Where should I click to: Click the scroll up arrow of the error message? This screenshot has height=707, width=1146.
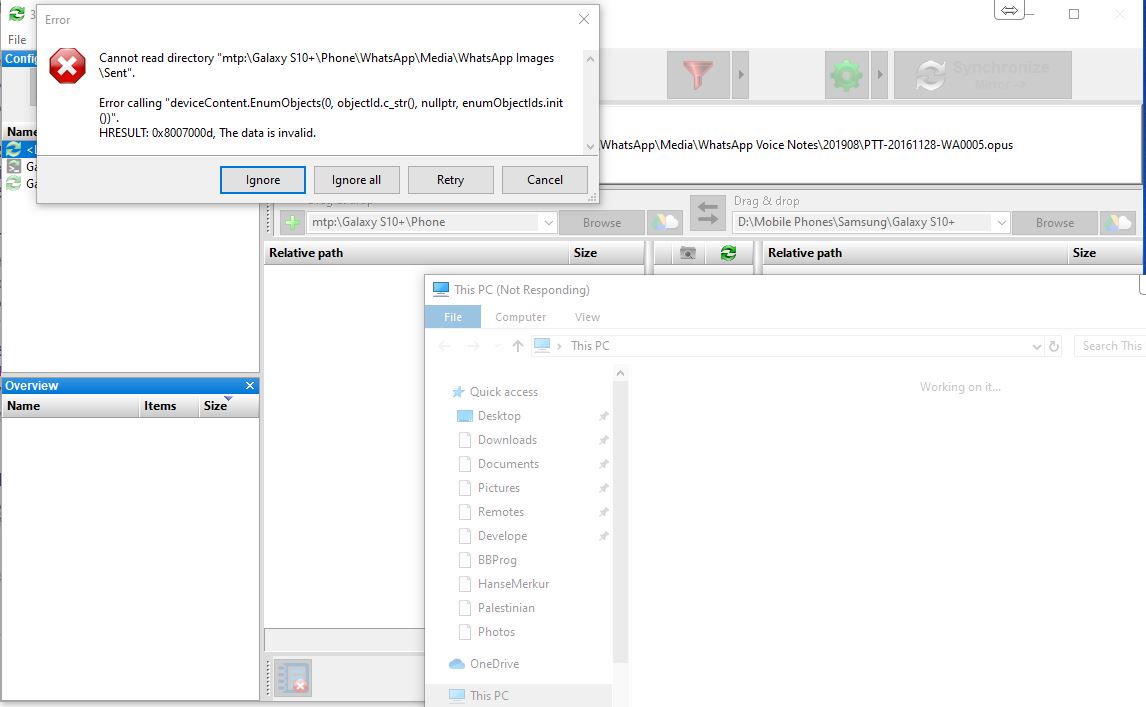pos(591,58)
